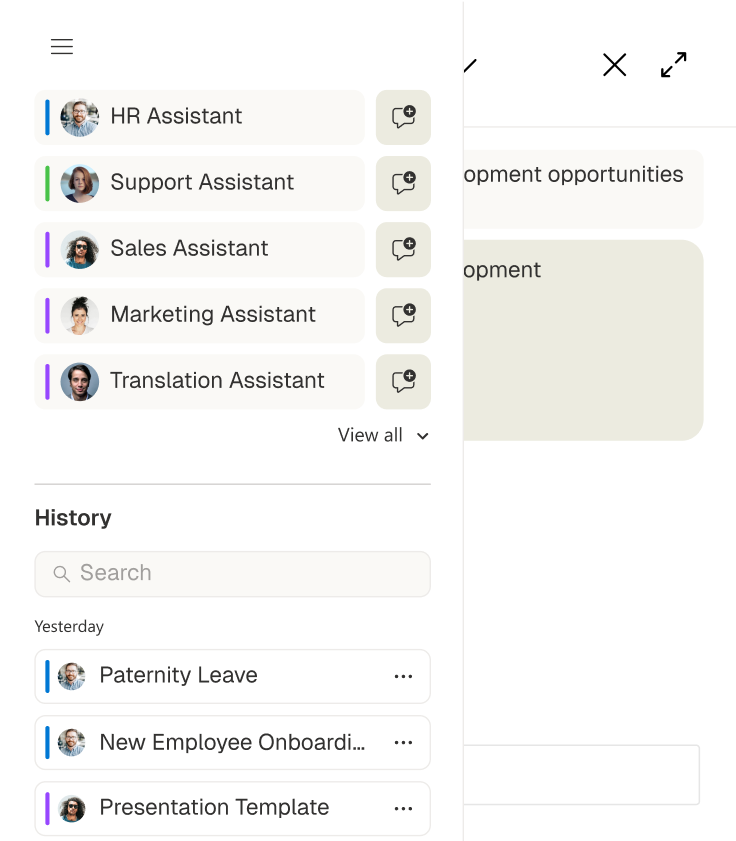
Task: Open the Presentation Template history item
Action: (x=200, y=808)
